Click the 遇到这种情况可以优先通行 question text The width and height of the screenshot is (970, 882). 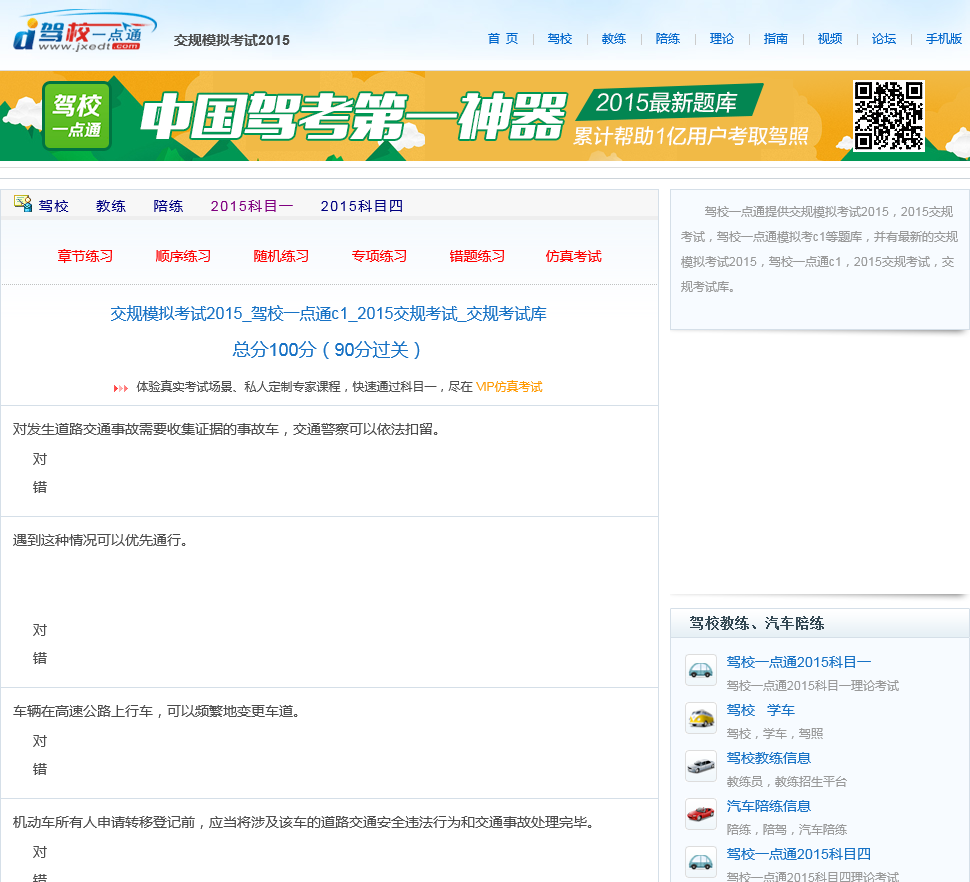point(101,540)
